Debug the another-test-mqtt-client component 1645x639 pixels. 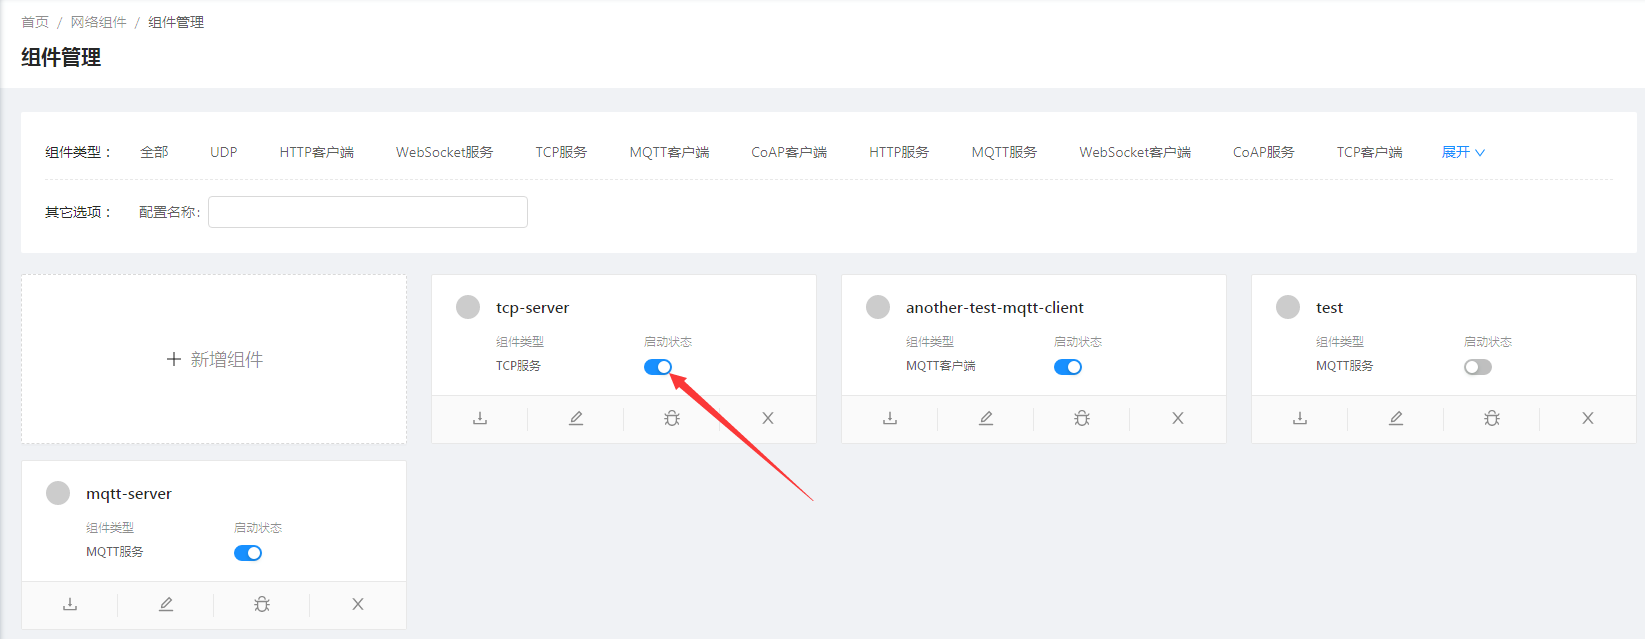pos(1082,418)
